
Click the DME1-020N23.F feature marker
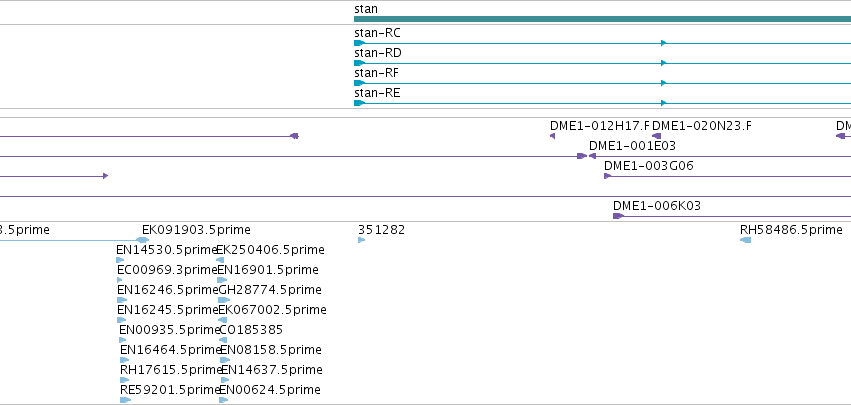pos(656,136)
